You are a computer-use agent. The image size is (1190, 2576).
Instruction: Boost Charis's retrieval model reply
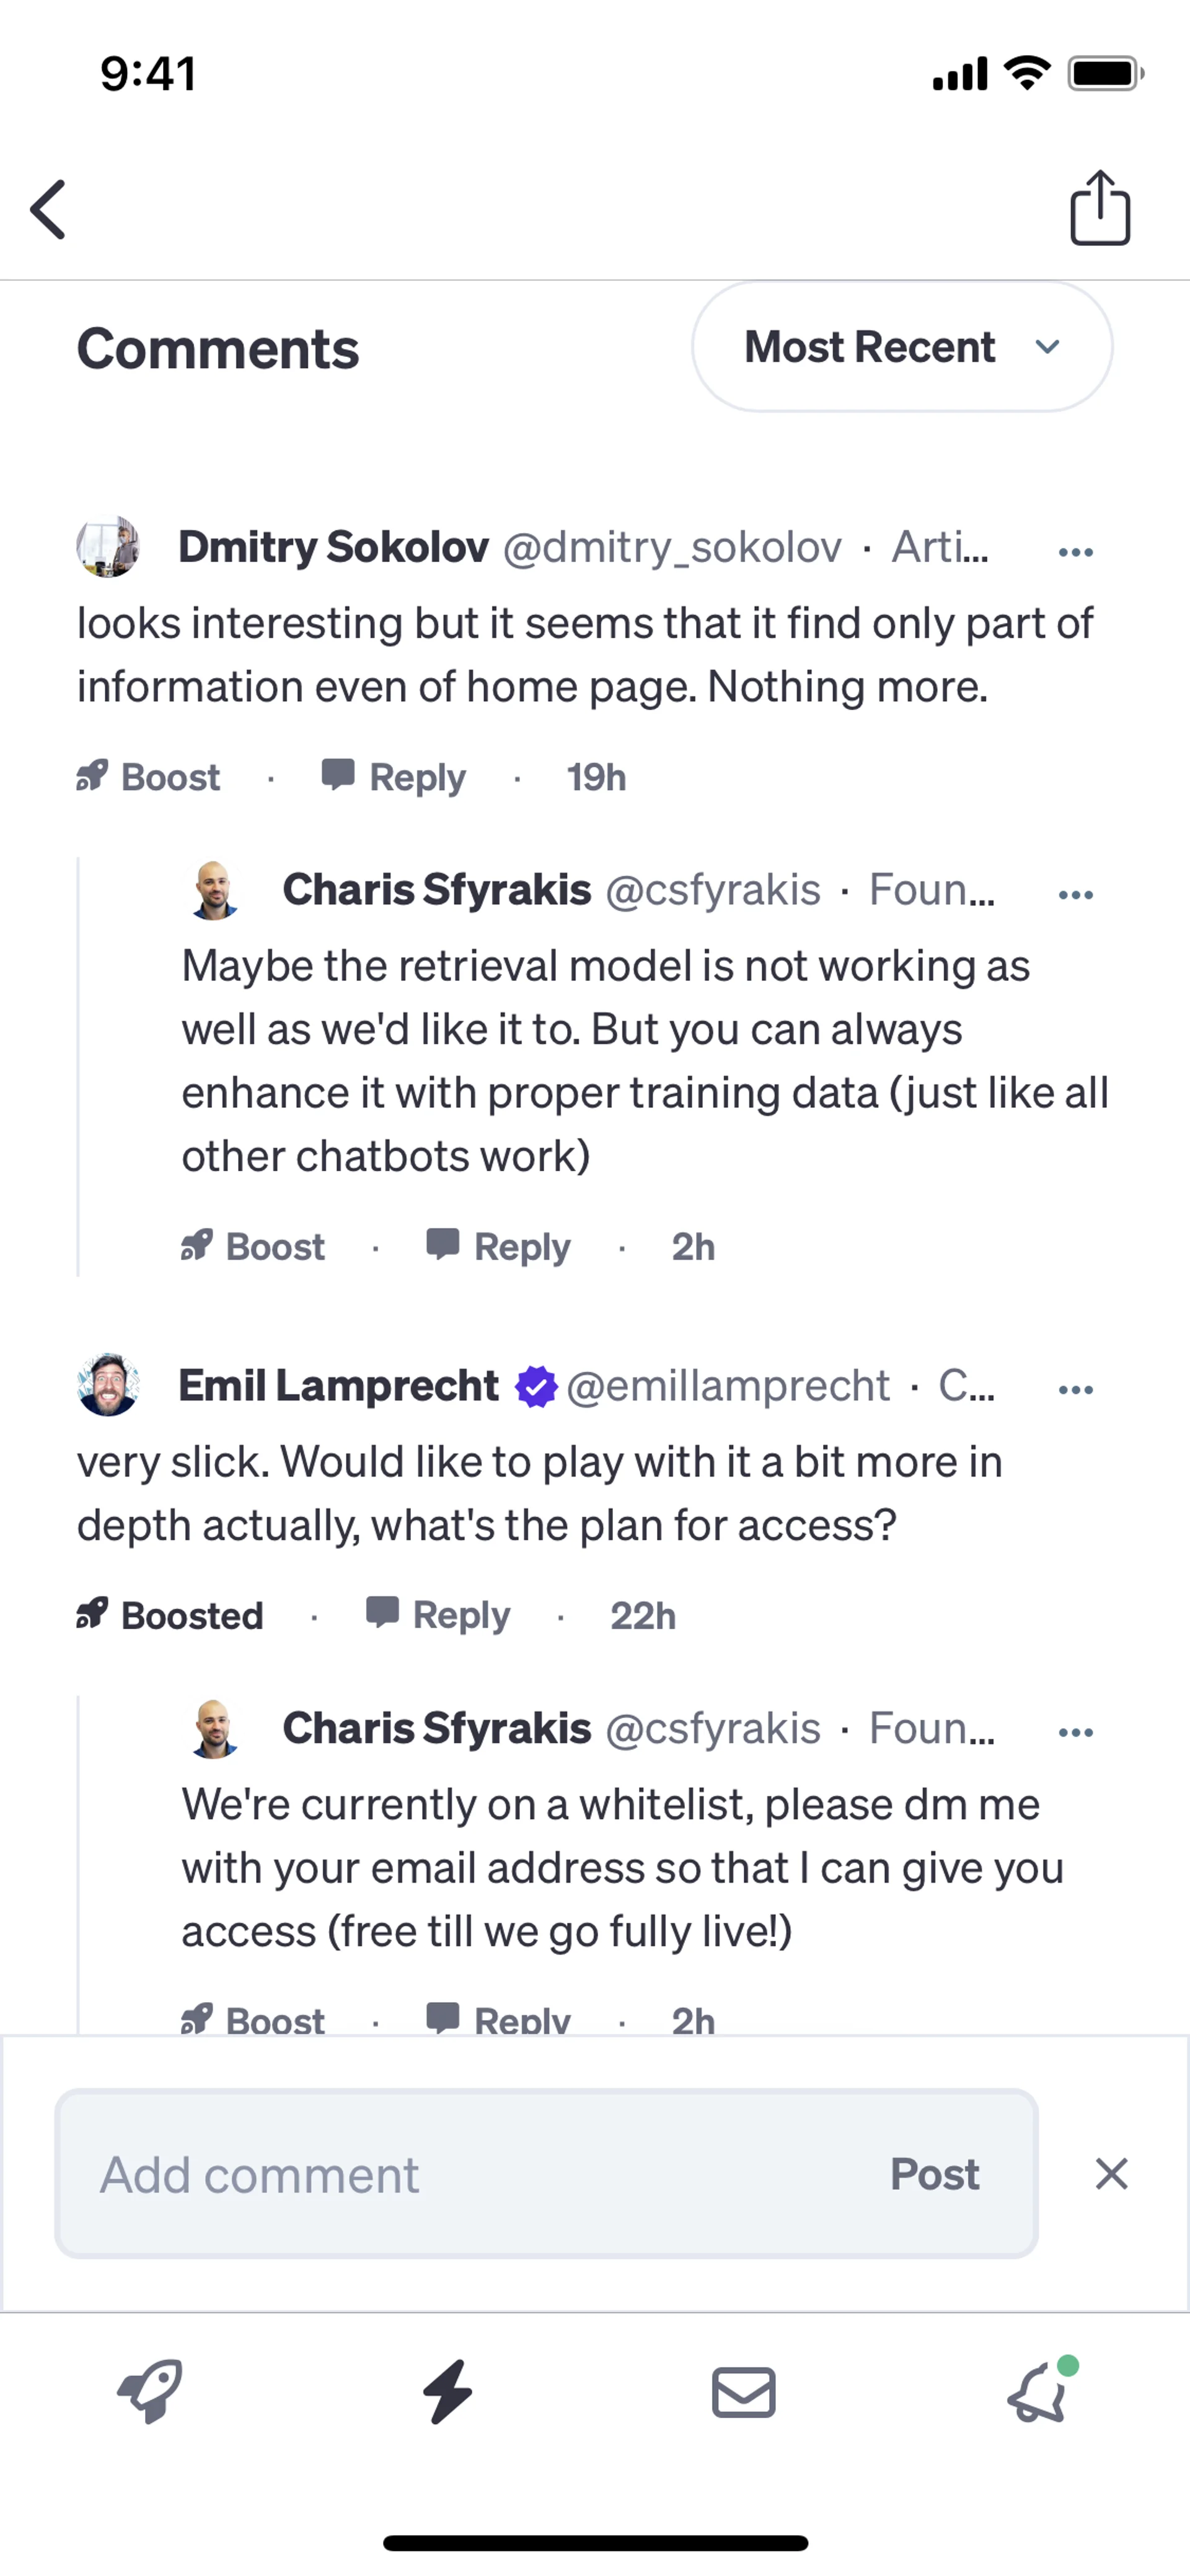point(253,1247)
